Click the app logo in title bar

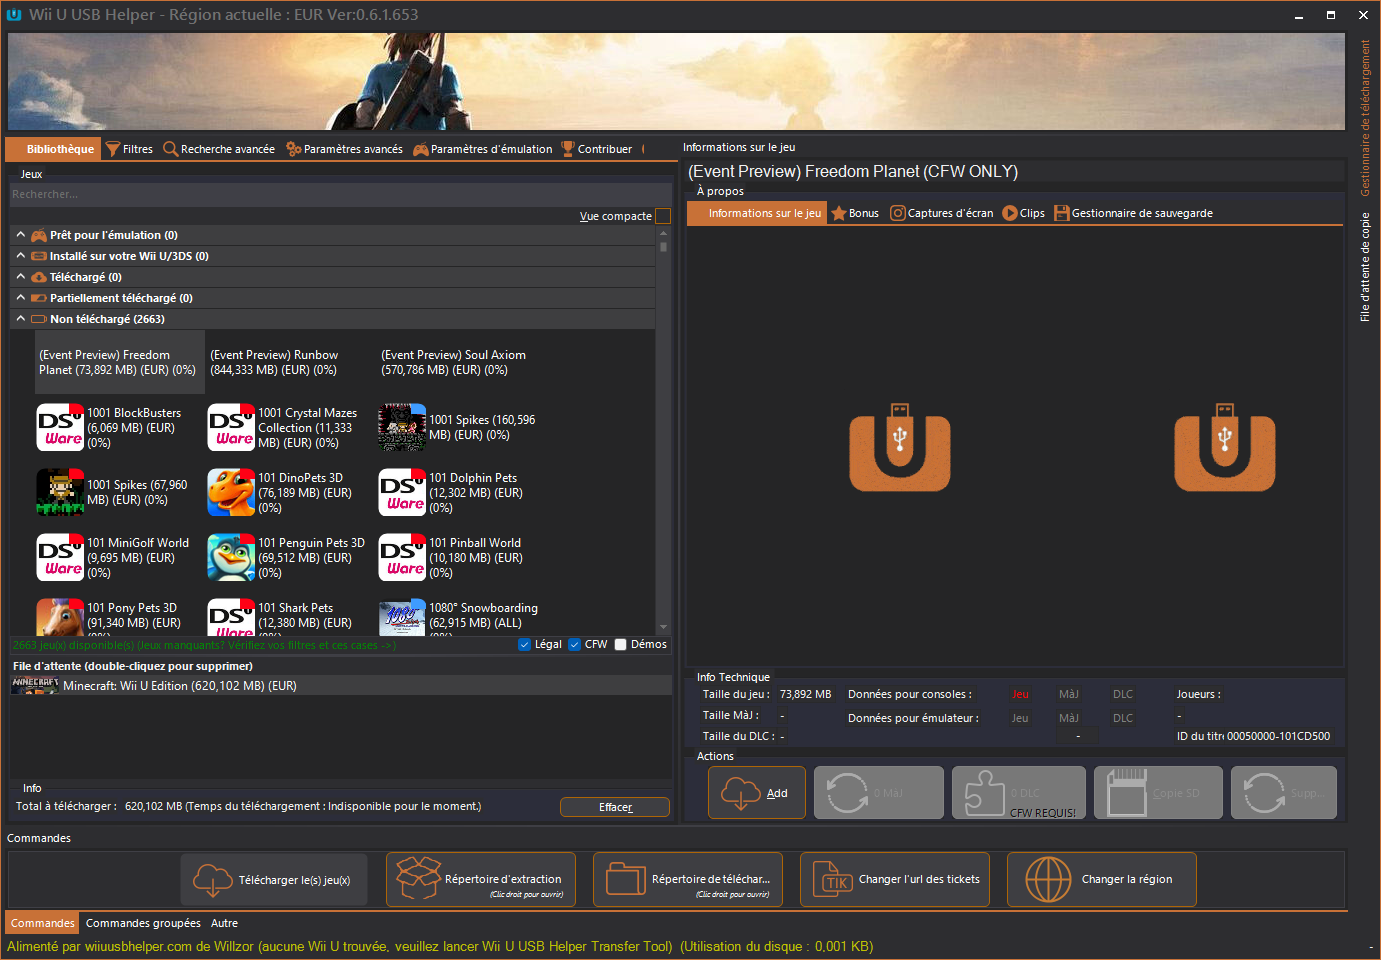(x=14, y=14)
